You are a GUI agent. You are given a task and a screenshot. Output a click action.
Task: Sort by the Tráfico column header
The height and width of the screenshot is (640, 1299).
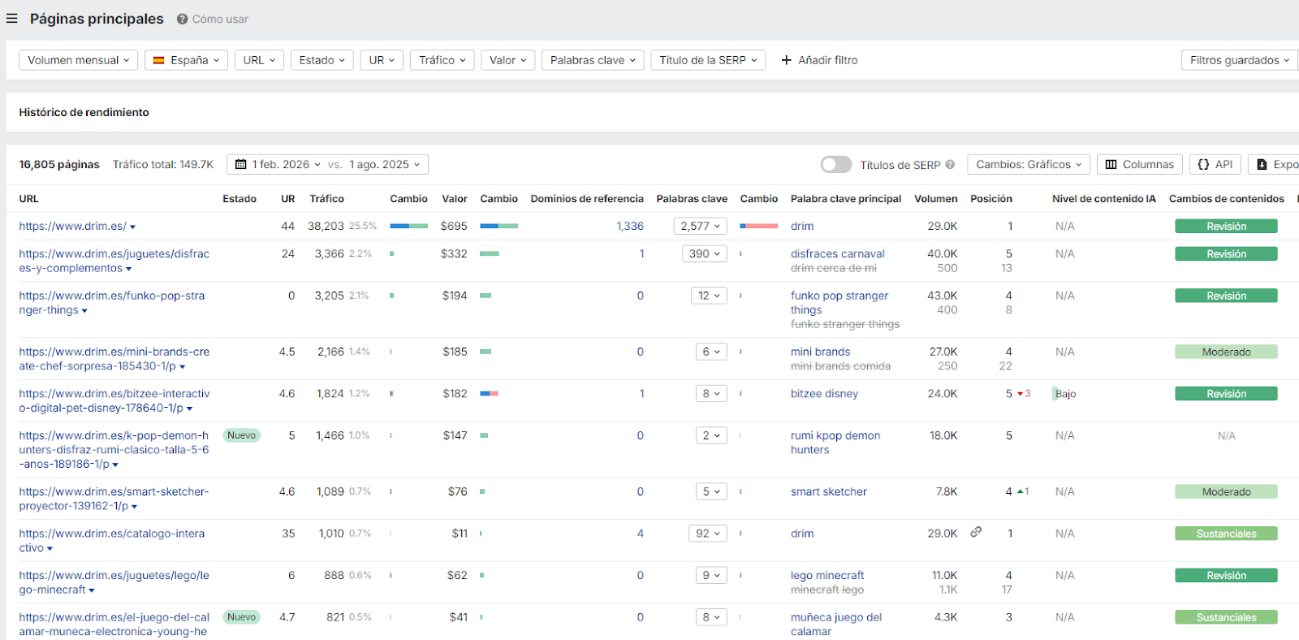(x=327, y=199)
